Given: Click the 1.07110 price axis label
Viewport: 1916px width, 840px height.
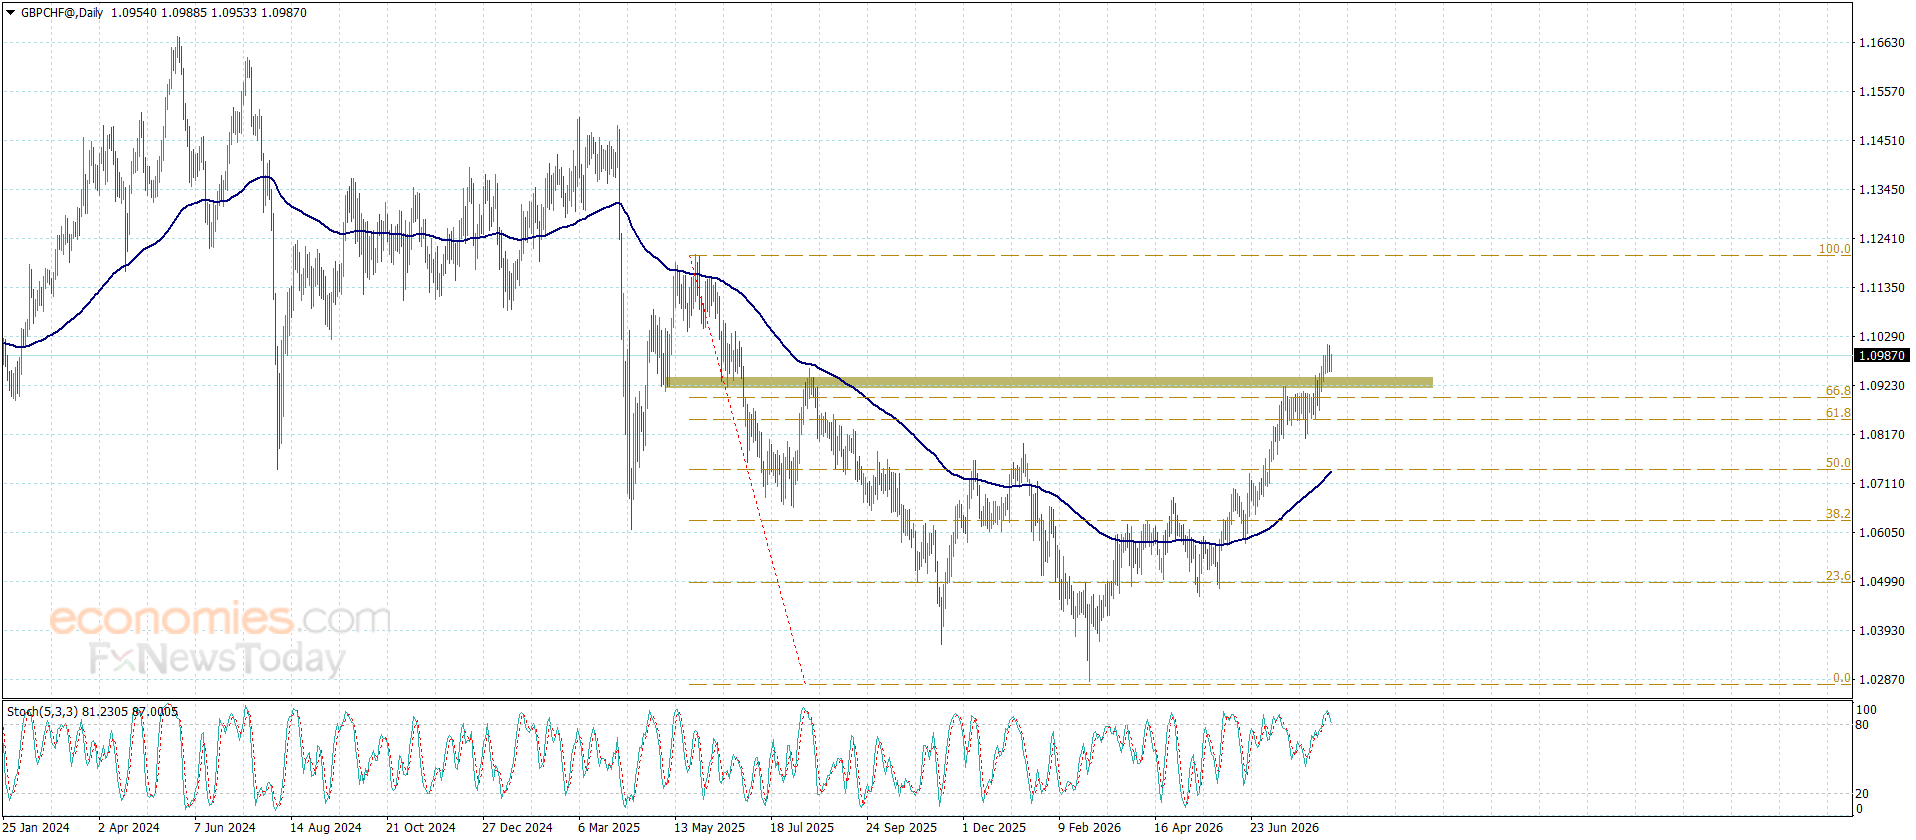Looking at the screenshot, I should (x=1881, y=484).
